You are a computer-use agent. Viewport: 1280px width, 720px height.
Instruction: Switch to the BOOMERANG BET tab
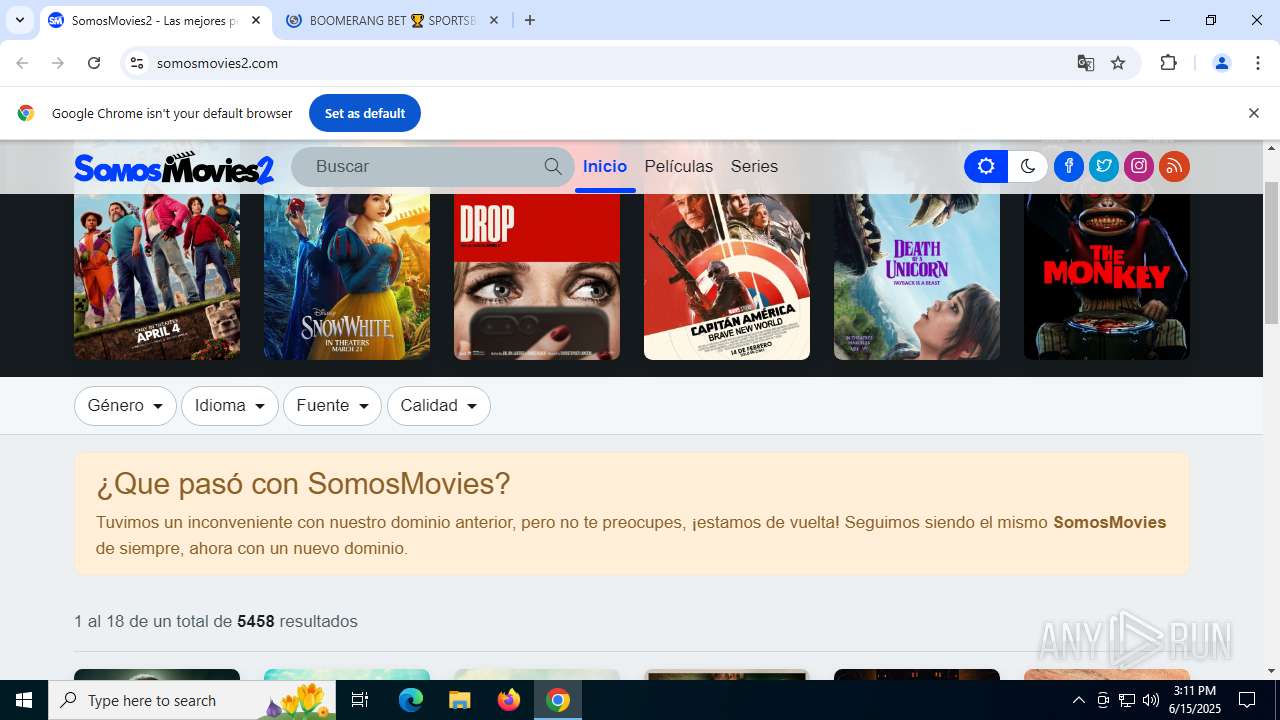click(392, 20)
